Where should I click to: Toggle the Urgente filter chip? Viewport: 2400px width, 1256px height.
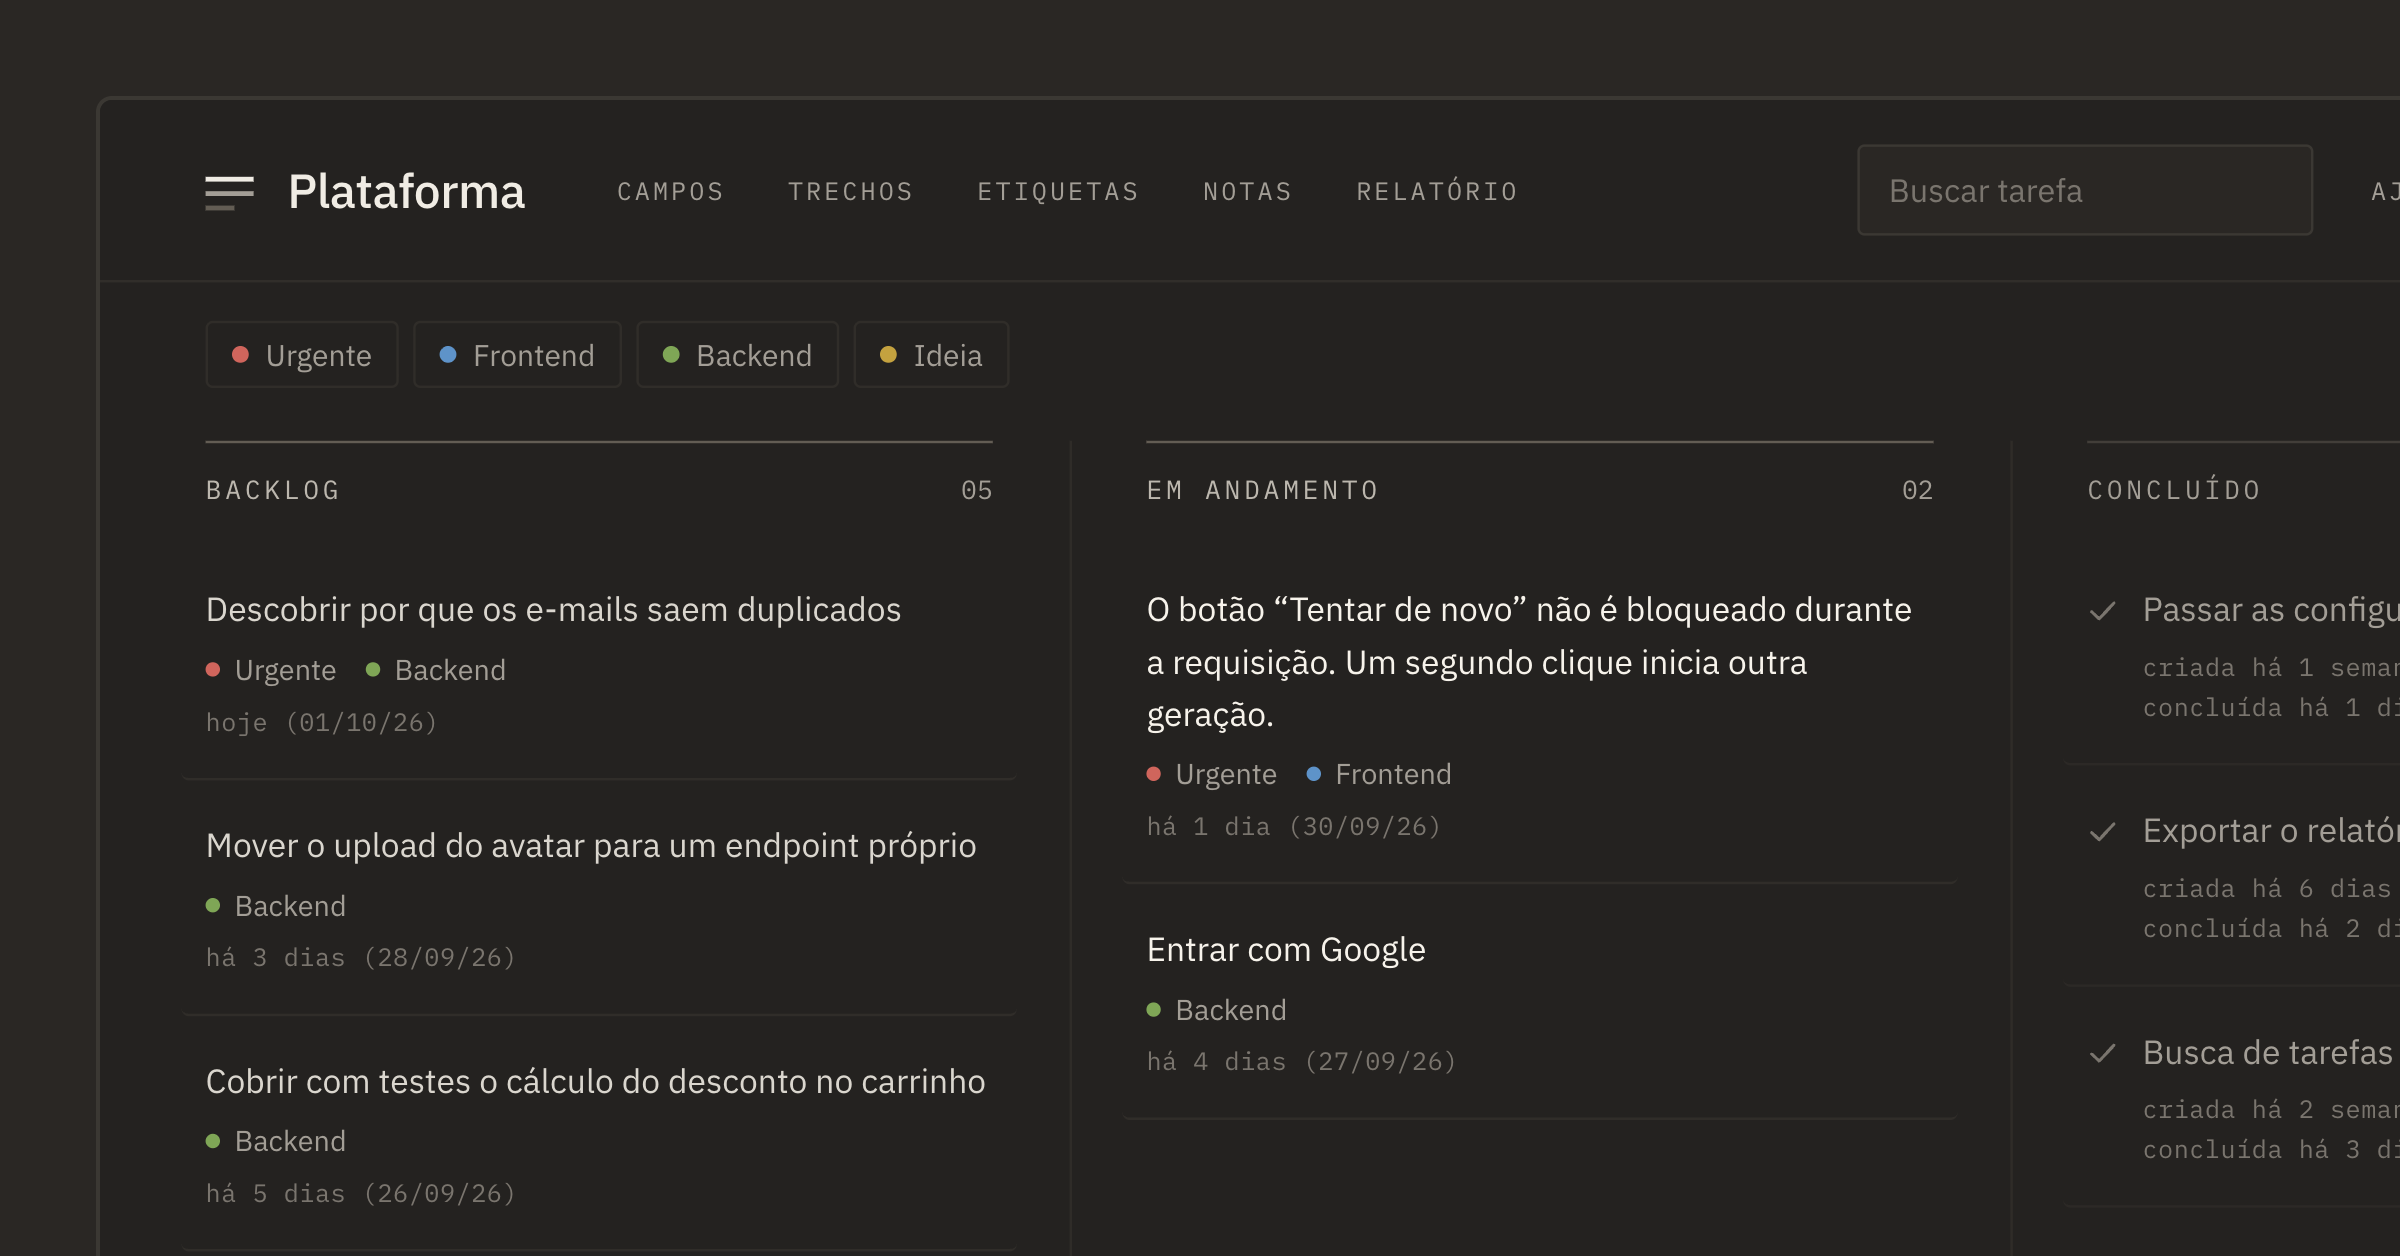click(x=301, y=355)
